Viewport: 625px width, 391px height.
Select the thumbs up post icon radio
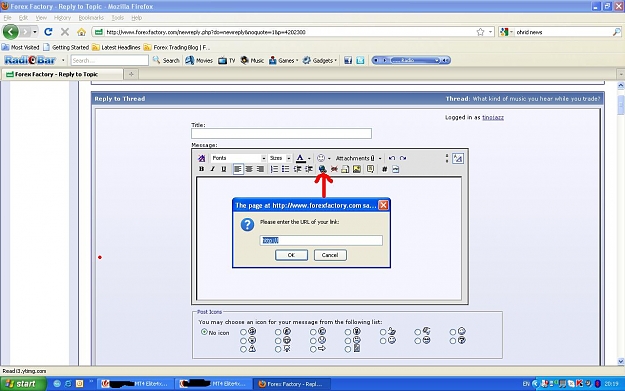[x=383, y=332]
